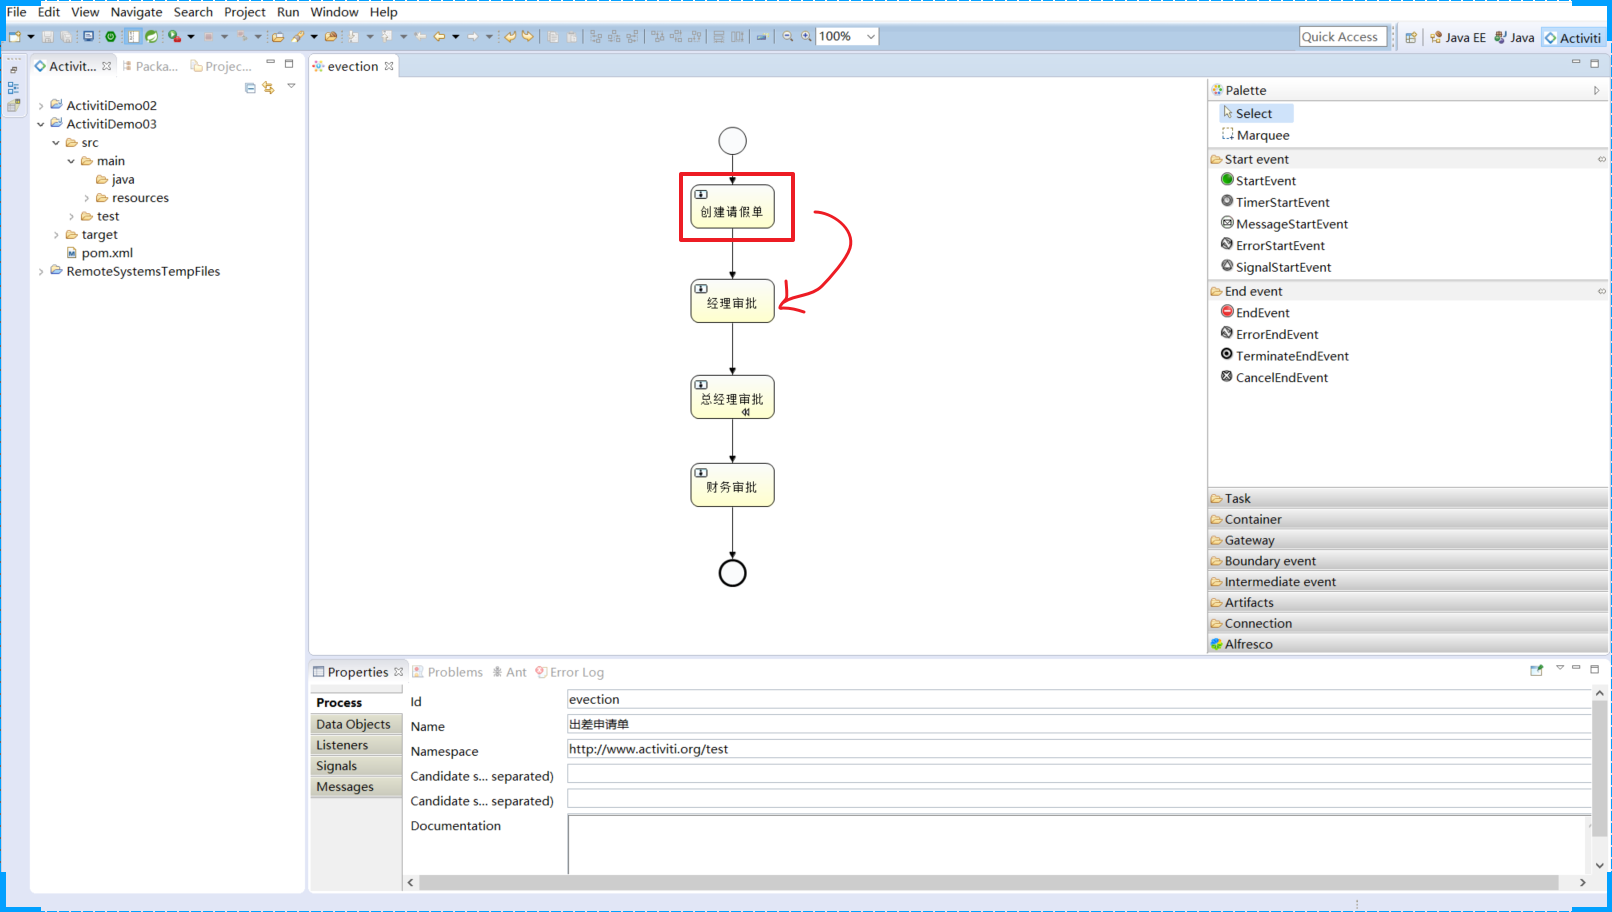This screenshot has width=1612, height=912.
Task: Expand the test folder
Action: [x=71, y=216]
